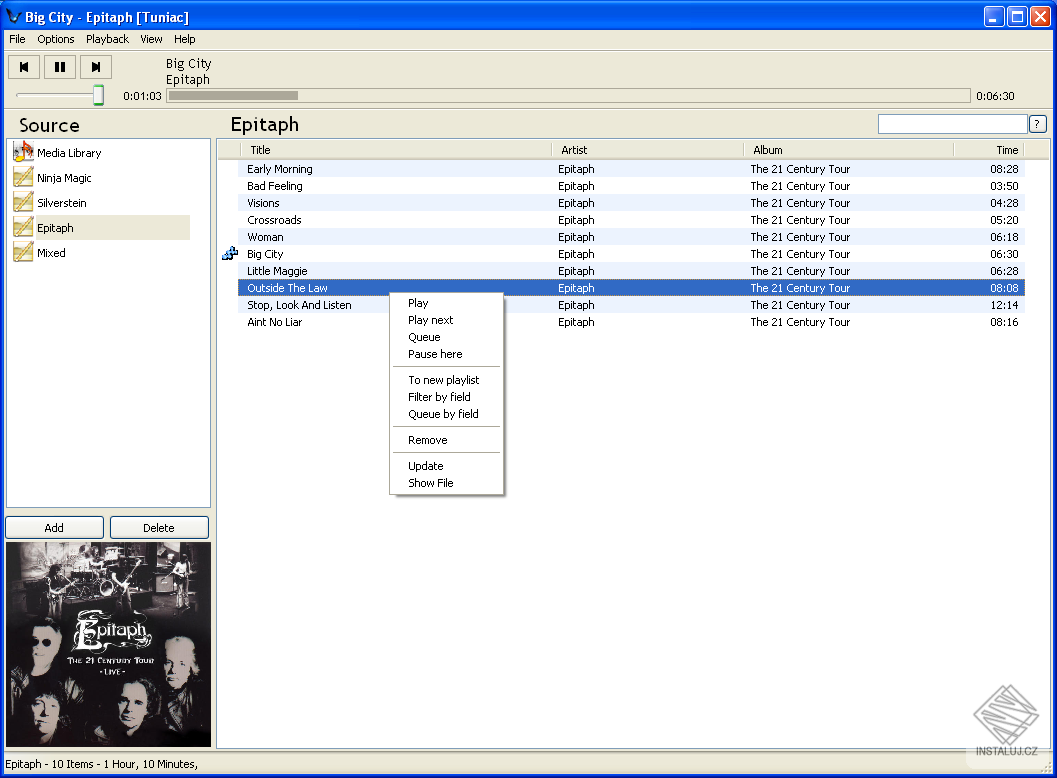Click the search help question mark button
The image size is (1057, 778).
(1037, 124)
